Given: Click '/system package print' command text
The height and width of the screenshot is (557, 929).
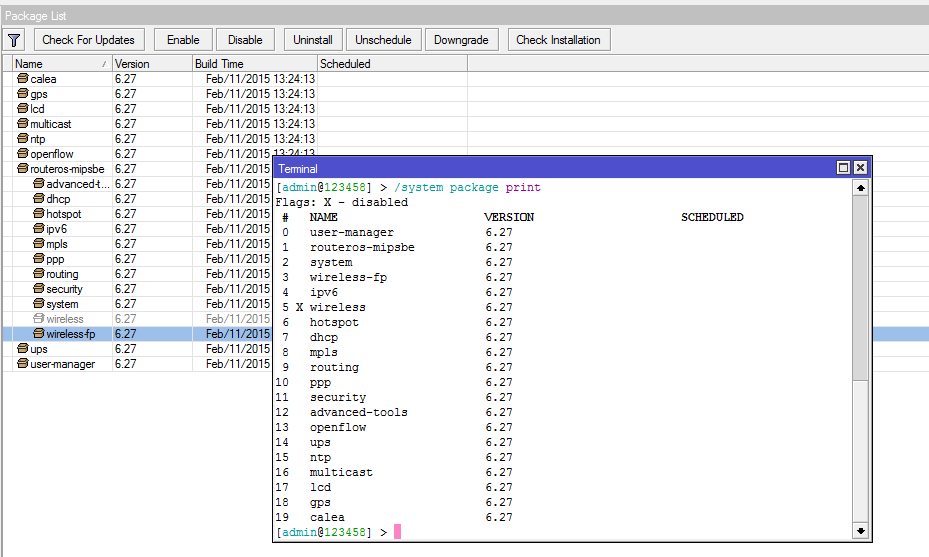Looking at the screenshot, I should pos(467,187).
